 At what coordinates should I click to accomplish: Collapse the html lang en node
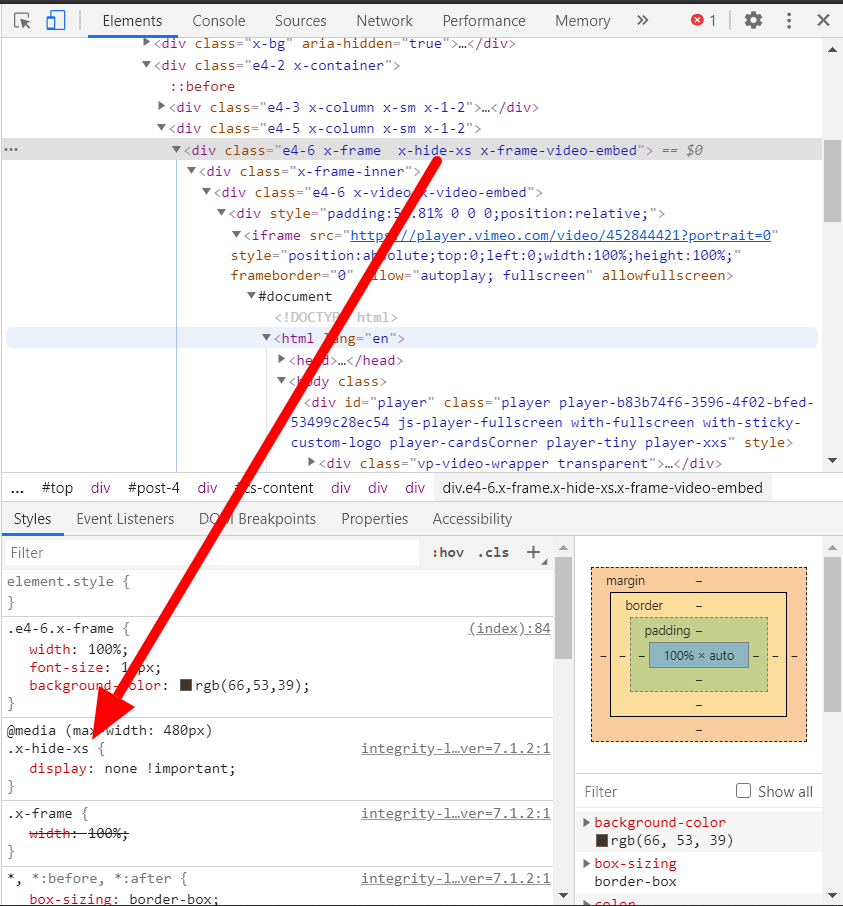(x=266, y=337)
